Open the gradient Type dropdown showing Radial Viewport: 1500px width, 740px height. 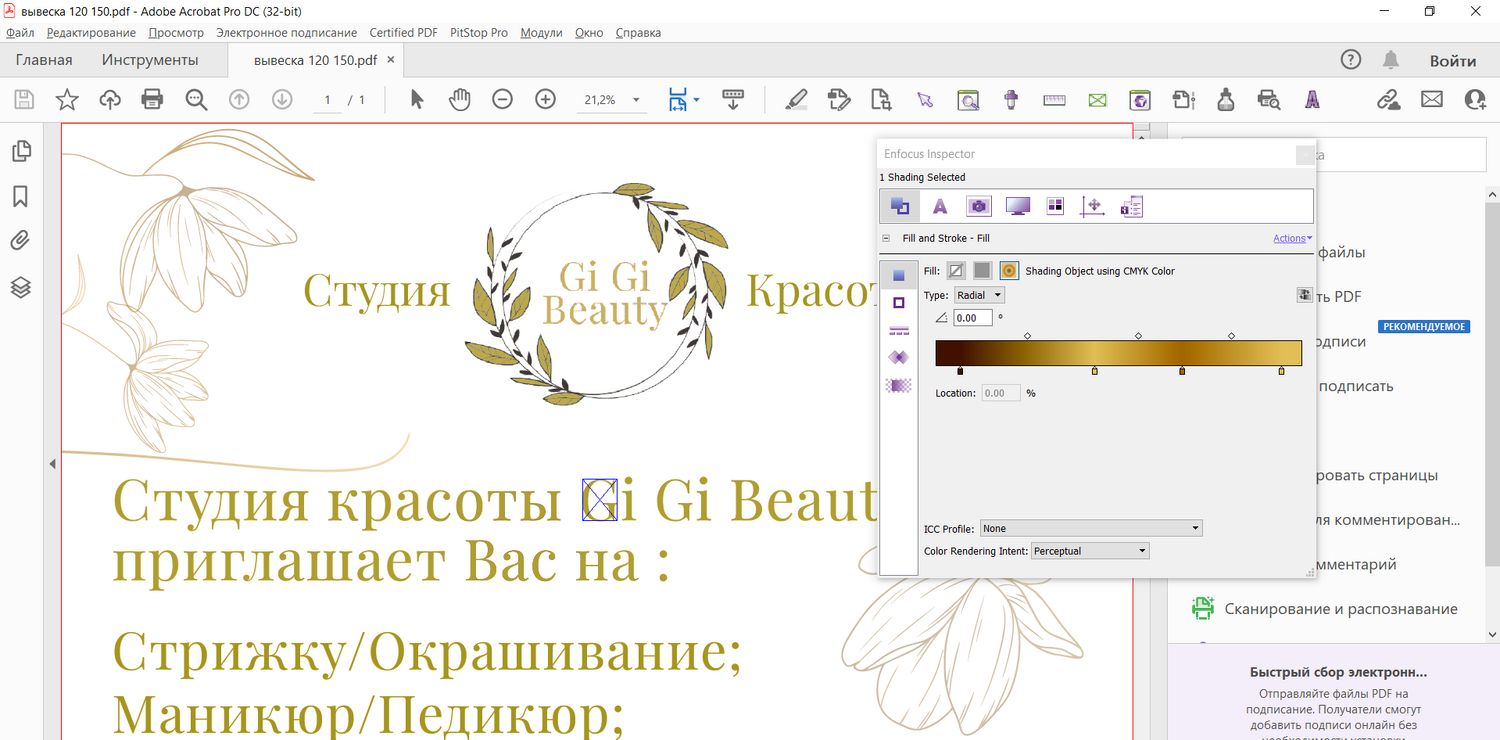pos(979,295)
